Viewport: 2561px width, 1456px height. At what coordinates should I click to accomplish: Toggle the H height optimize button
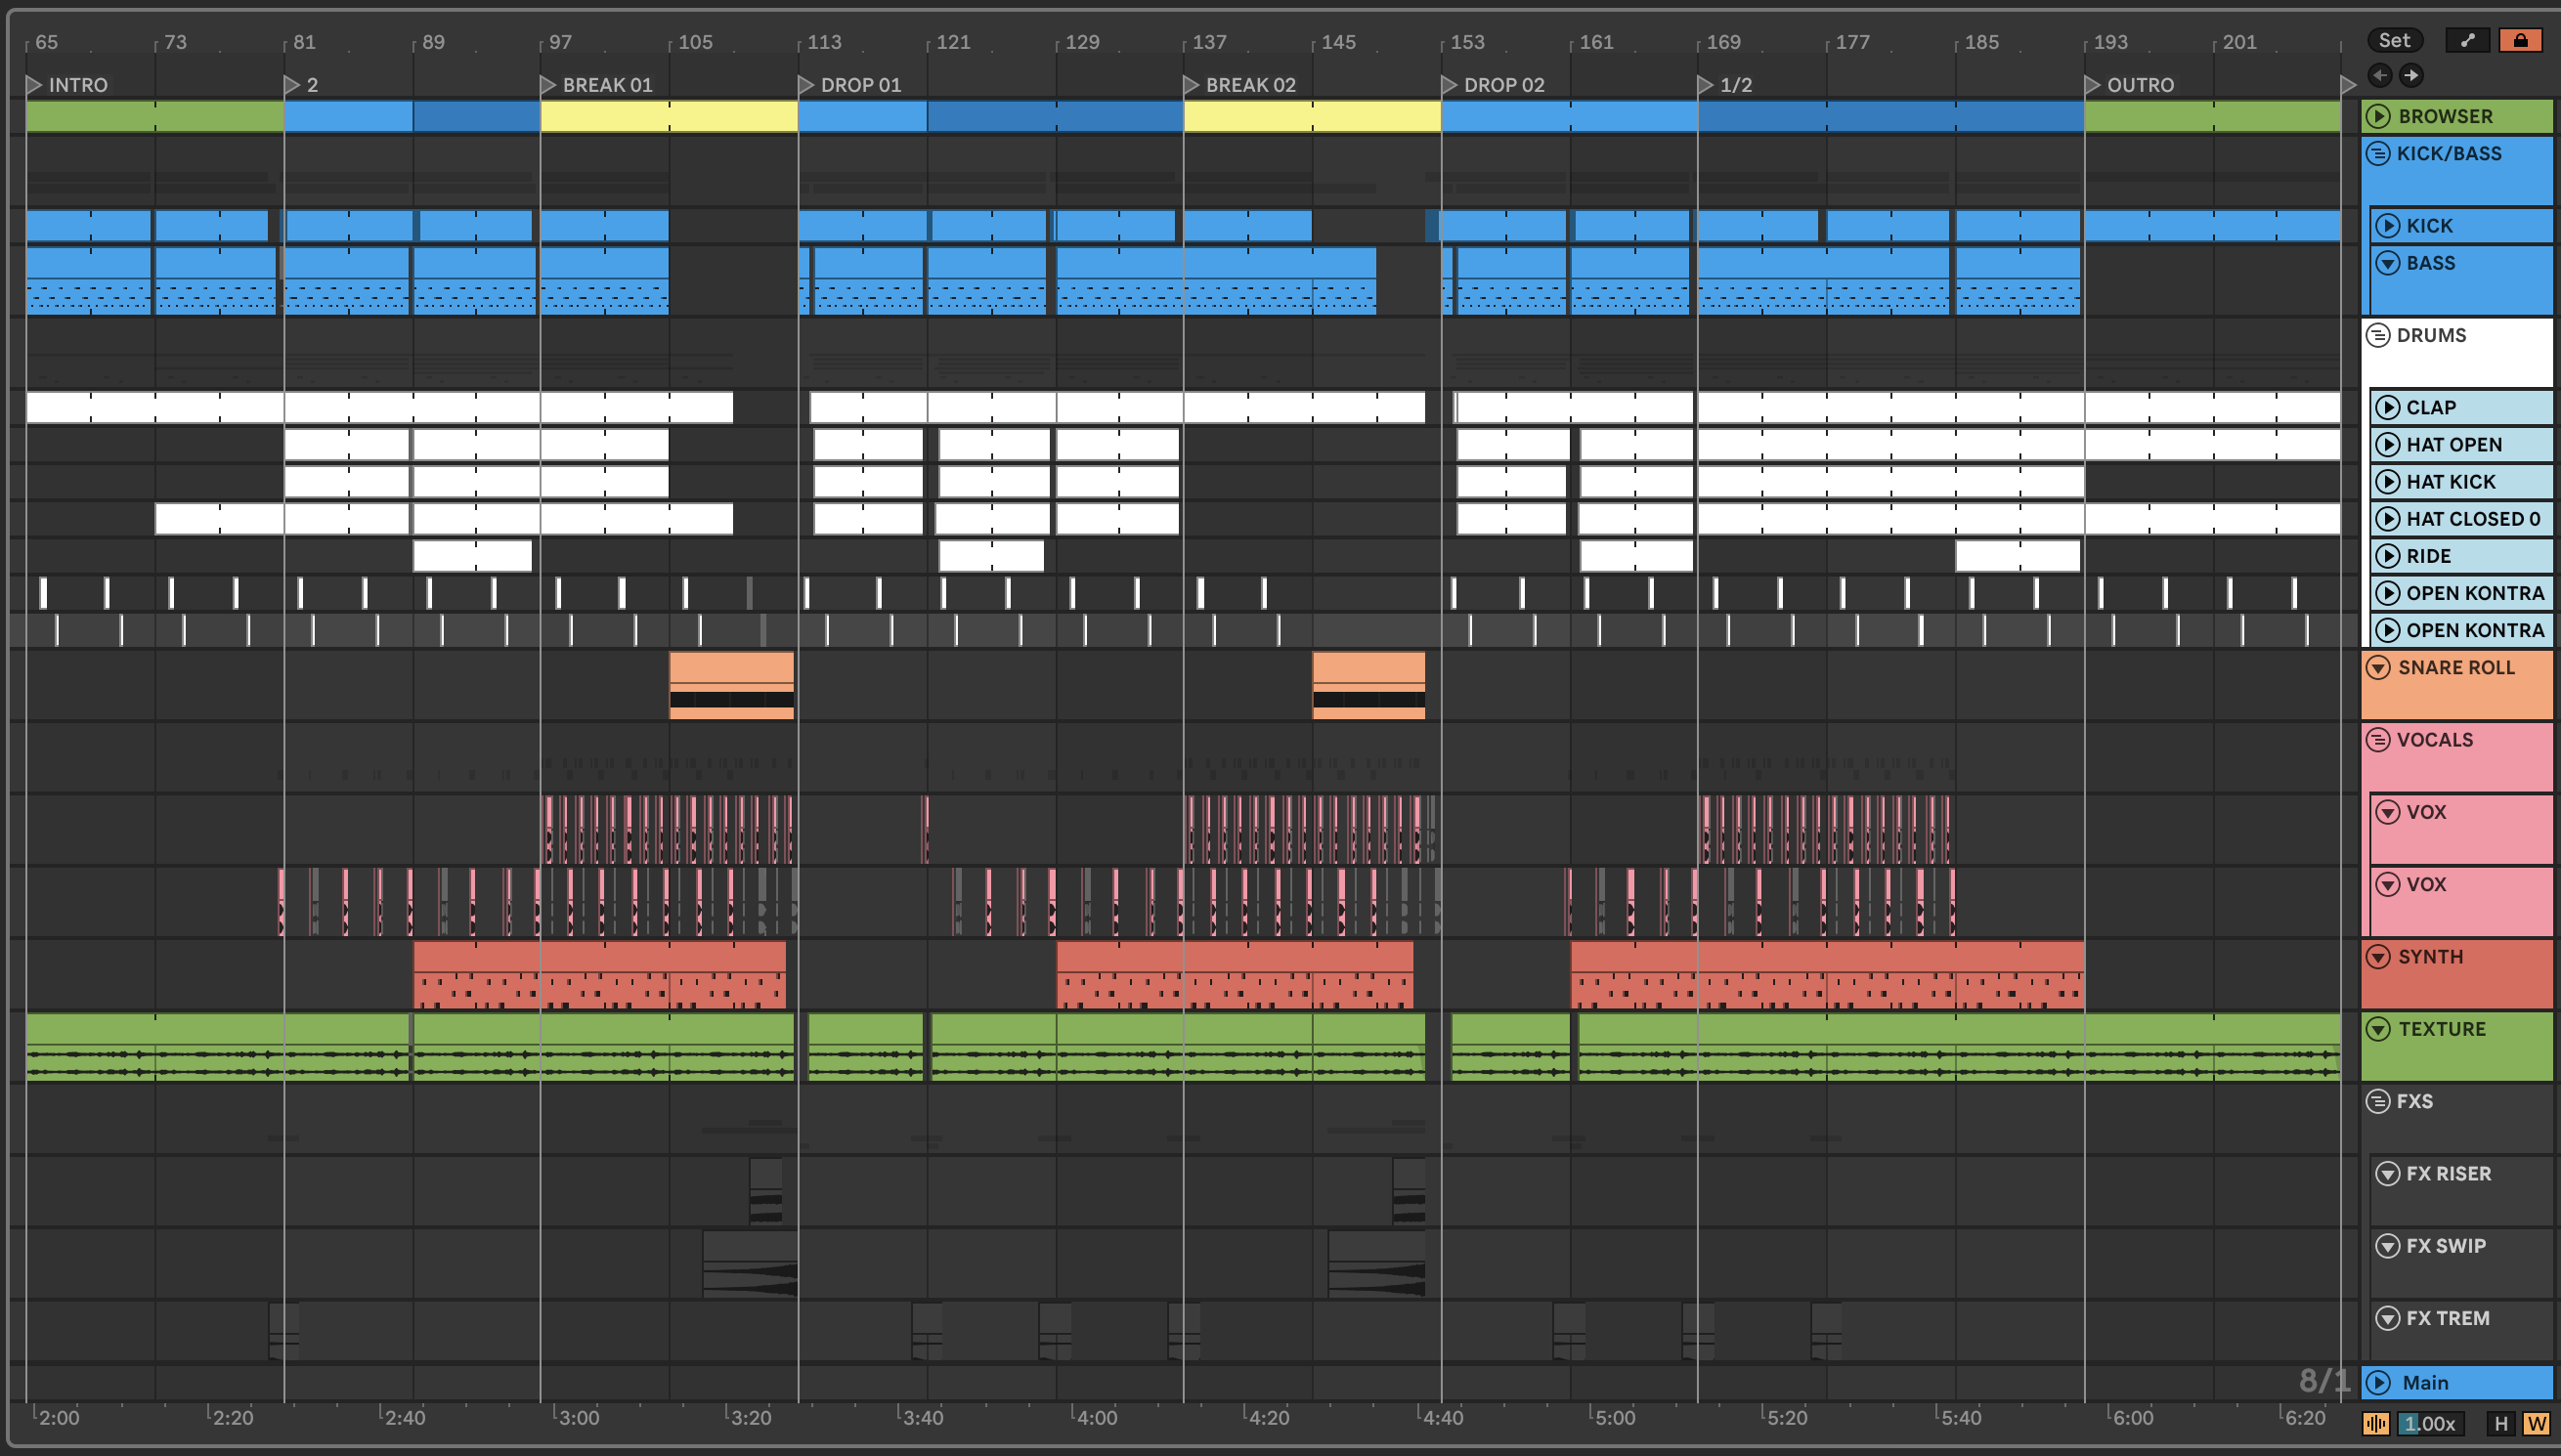(2501, 1424)
